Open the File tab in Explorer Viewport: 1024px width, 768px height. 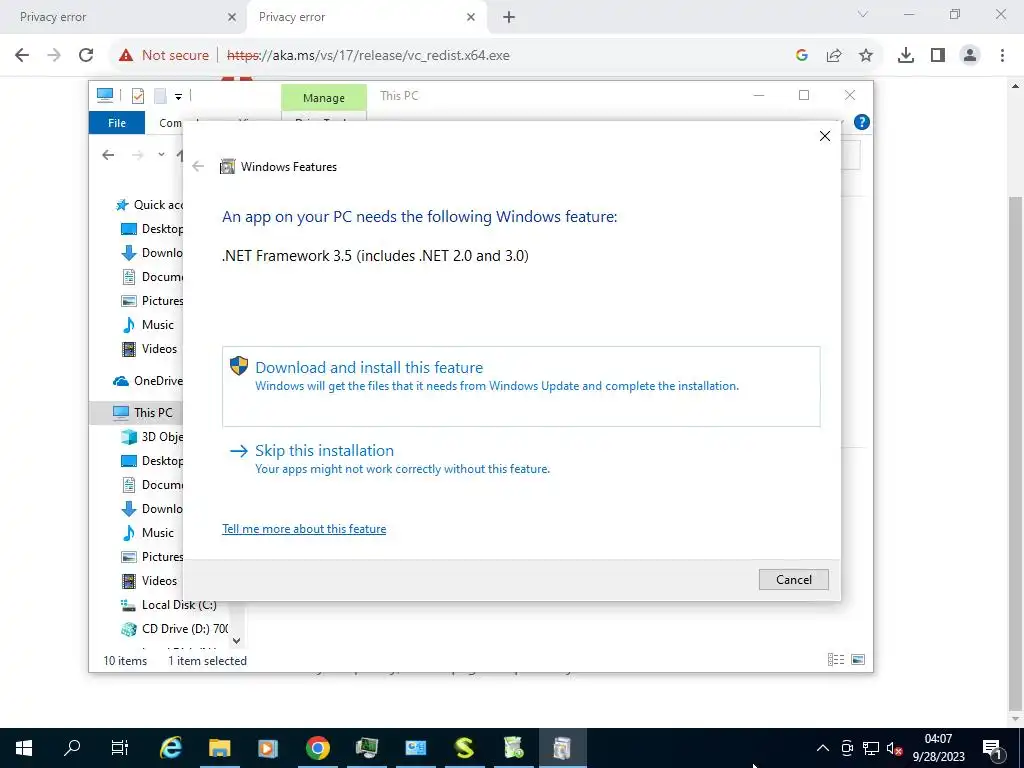pyautogui.click(x=117, y=123)
